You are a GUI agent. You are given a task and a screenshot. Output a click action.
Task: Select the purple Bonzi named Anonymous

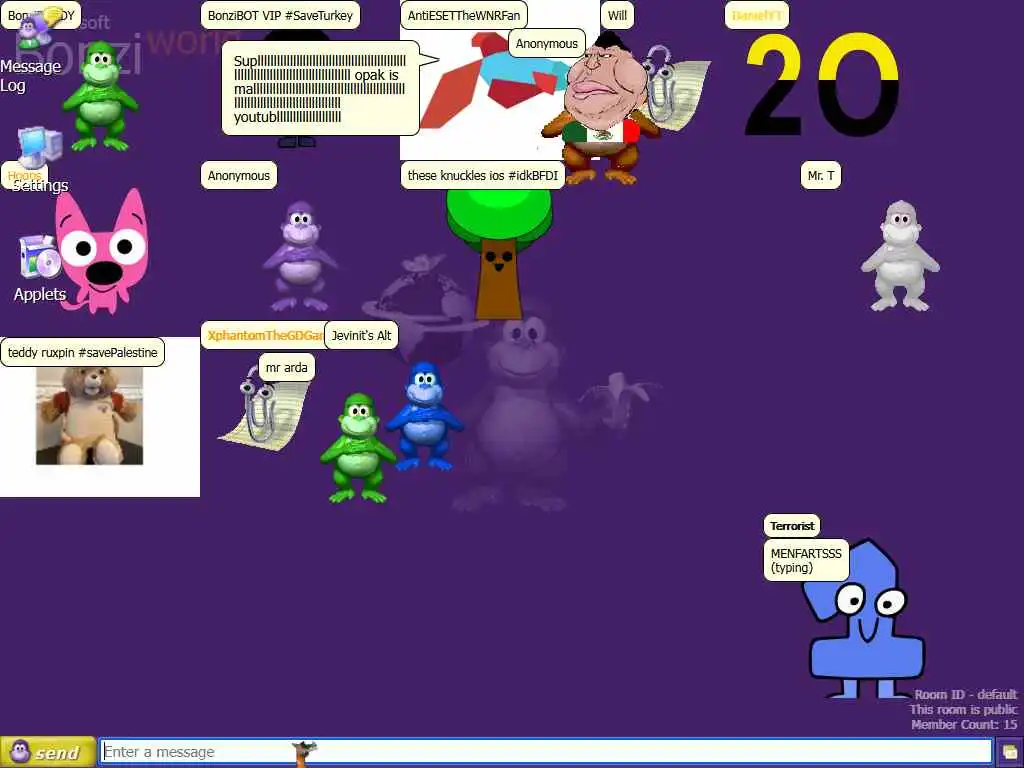(300, 256)
